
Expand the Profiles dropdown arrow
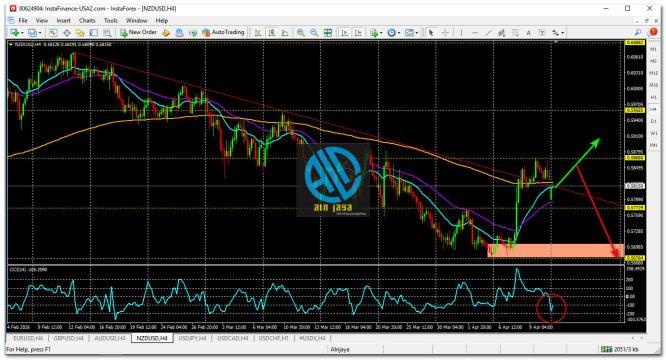(x=40, y=33)
